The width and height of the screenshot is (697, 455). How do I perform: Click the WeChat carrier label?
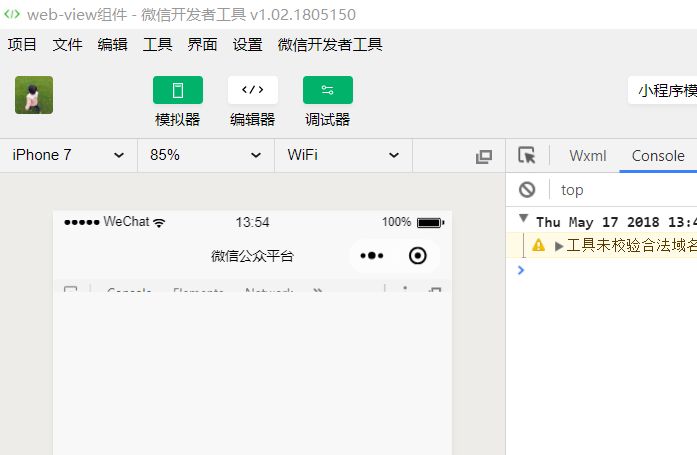tap(126, 221)
